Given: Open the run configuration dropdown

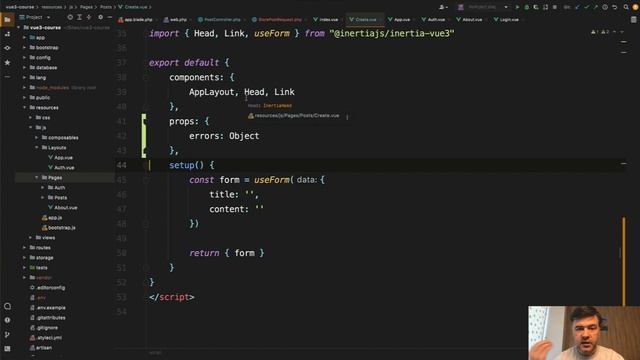Looking at the screenshot, I should [x=484, y=7].
